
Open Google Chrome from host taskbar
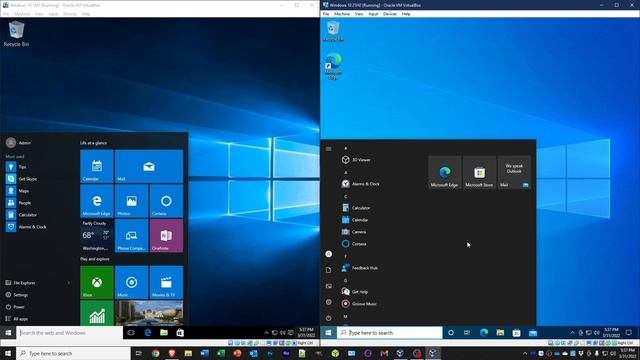156,353
